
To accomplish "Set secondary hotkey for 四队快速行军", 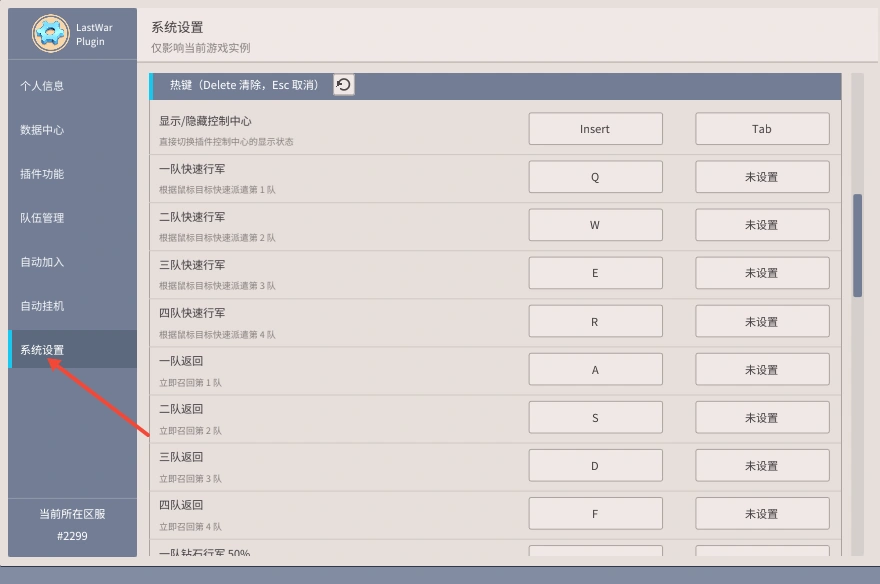I will coord(762,321).
